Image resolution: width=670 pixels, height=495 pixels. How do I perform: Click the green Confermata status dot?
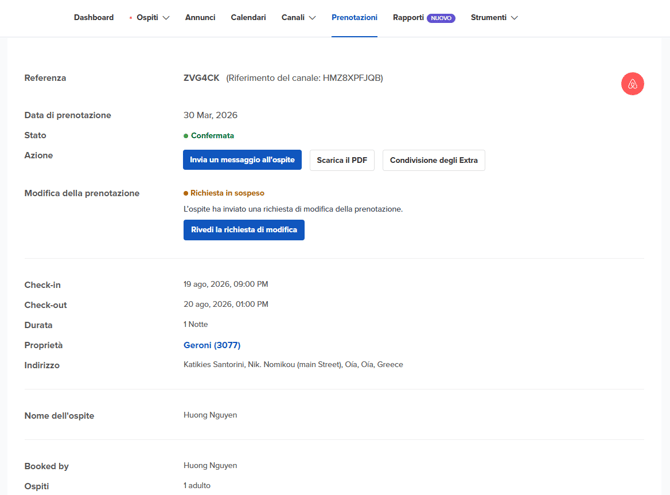186,136
